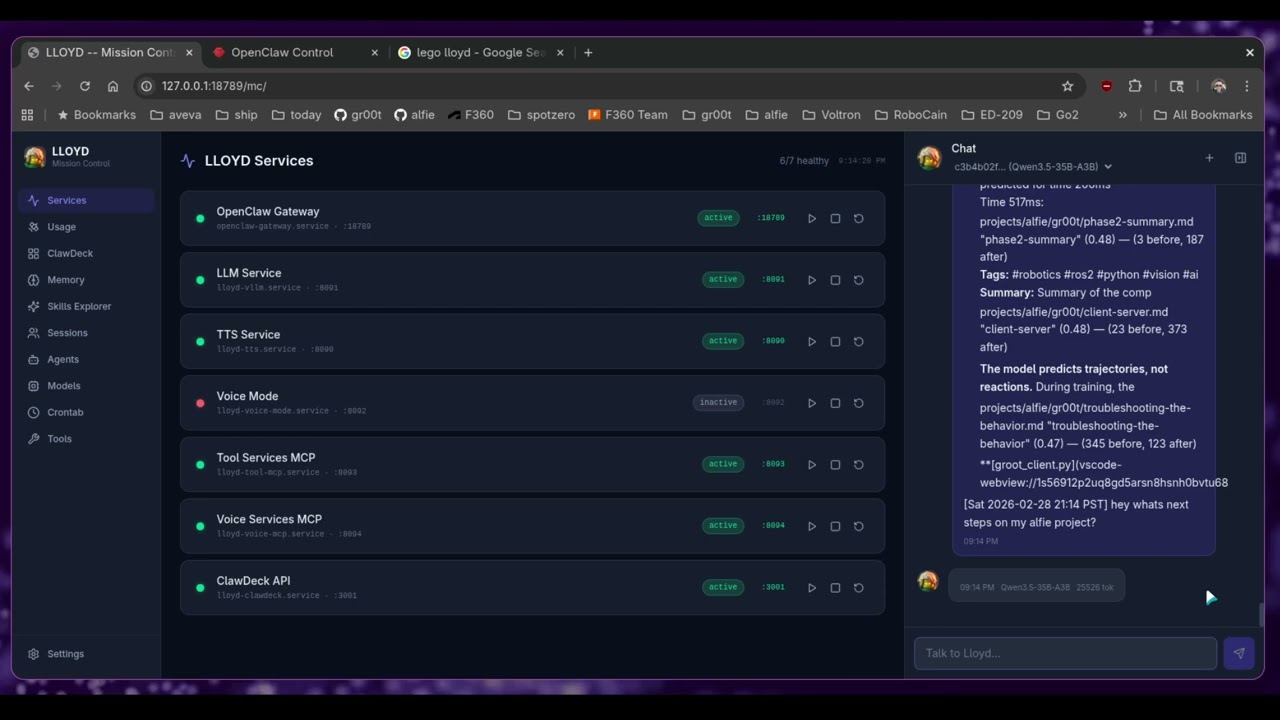The image size is (1280, 720).
Task: Start the TTS Service
Action: point(812,341)
